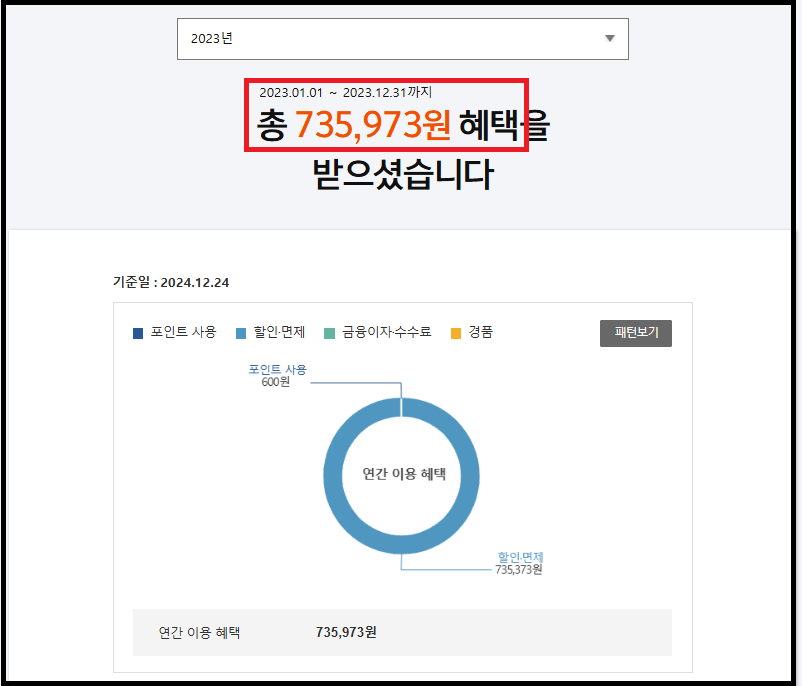The image size is (802, 686).
Task: Click the light blue 할인·면제 legend square
Action: pyautogui.click(x=241, y=333)
